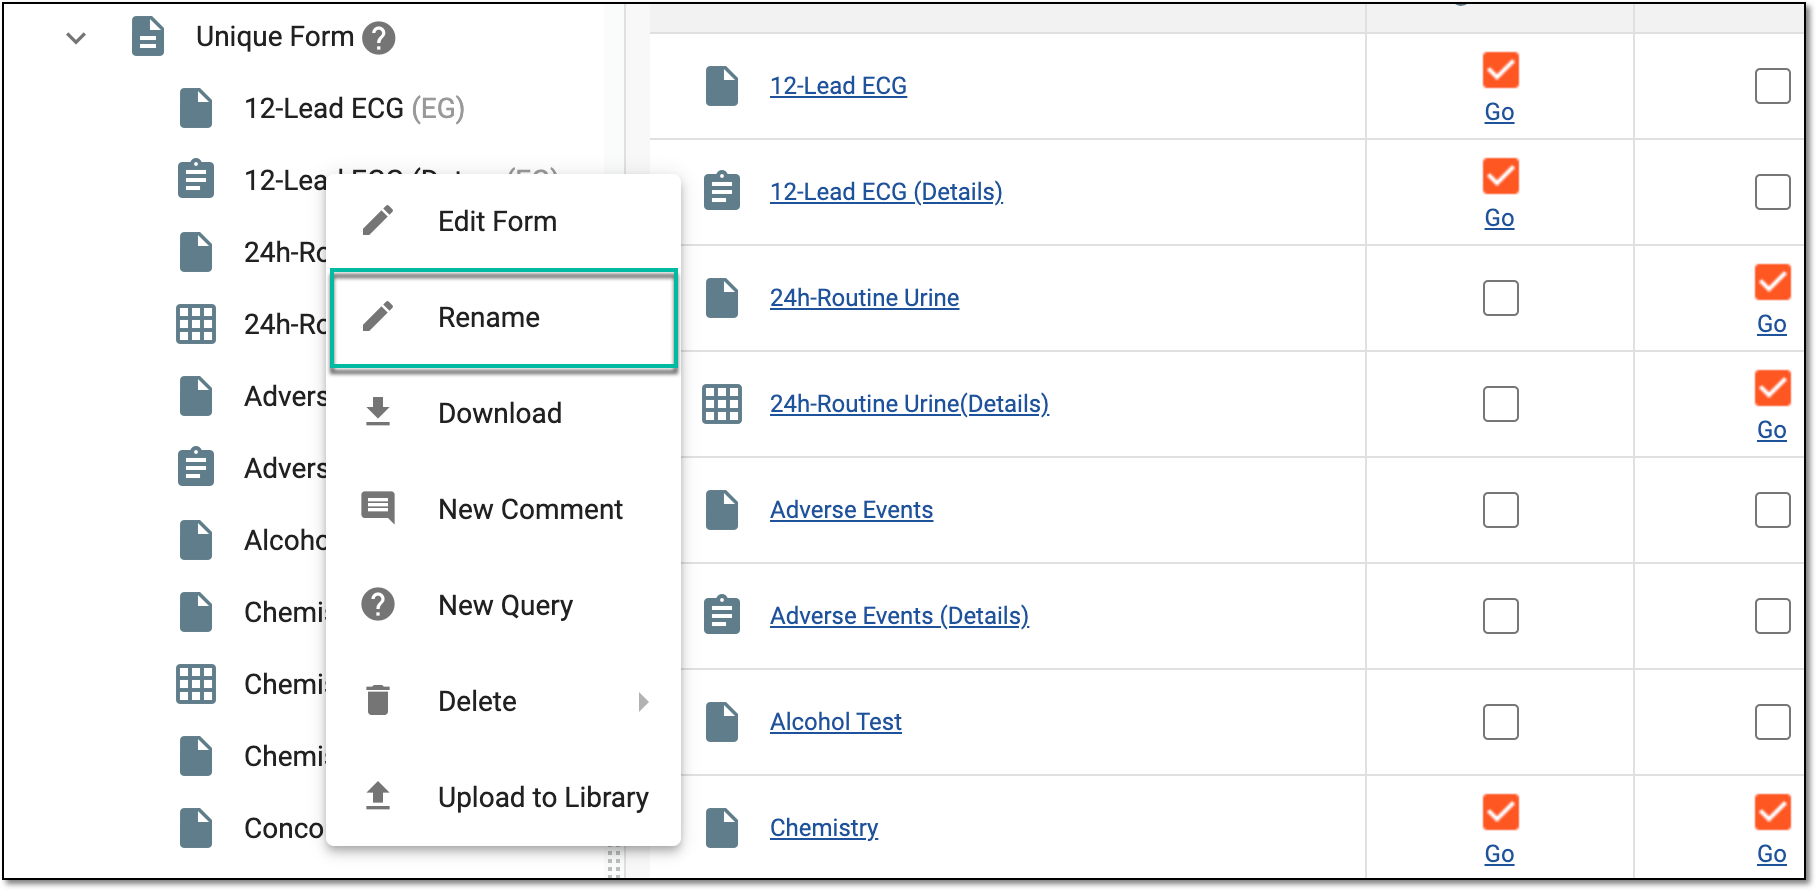Choose New Query from the context menu
Image resolution: width=1816 pixels, height=890 pixels.
pyautogui.click(x=504, y=605)
